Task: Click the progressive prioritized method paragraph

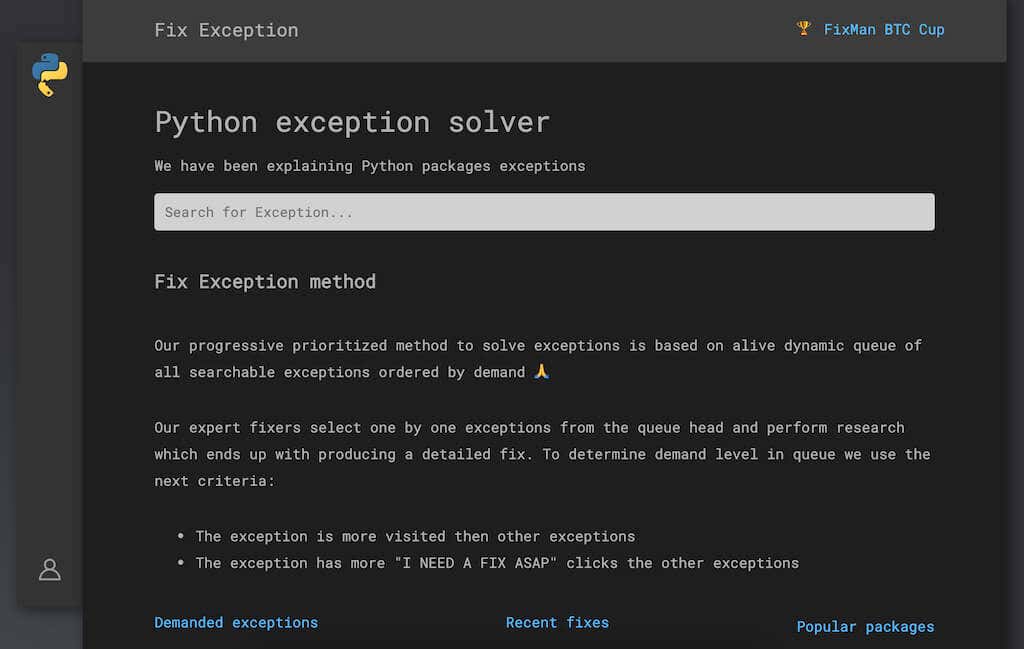Action: coord(538,358)
